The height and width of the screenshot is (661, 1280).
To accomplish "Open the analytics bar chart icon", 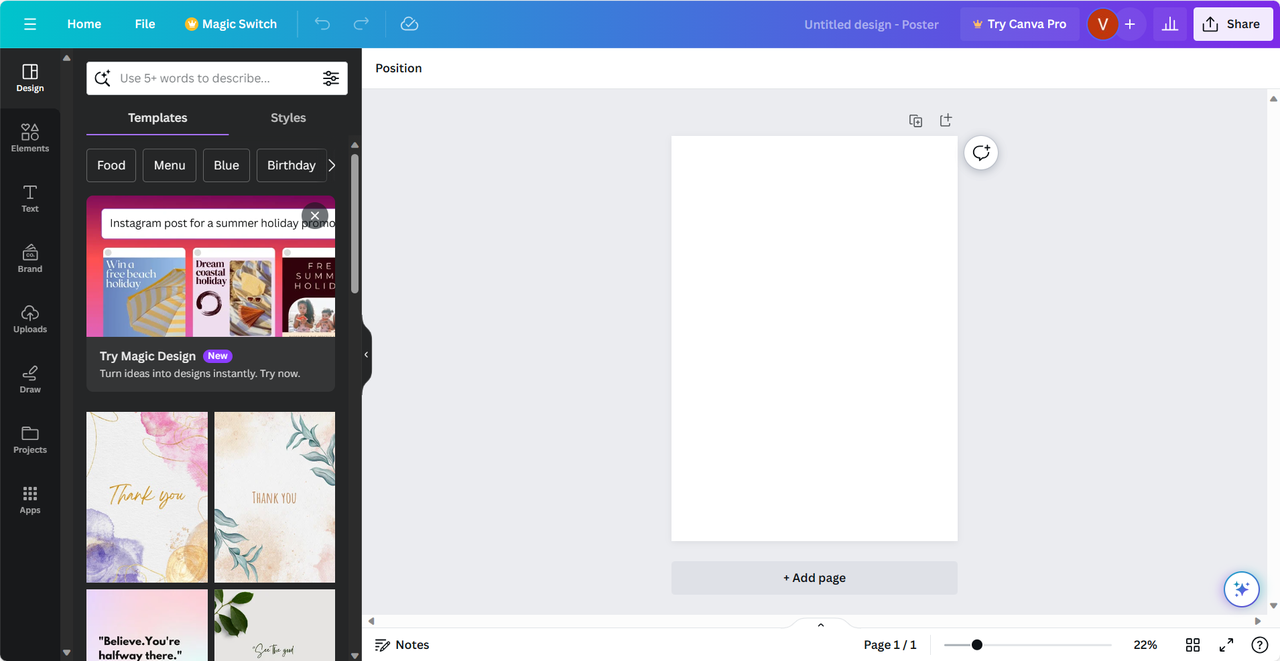I will tap(1169, 24).
